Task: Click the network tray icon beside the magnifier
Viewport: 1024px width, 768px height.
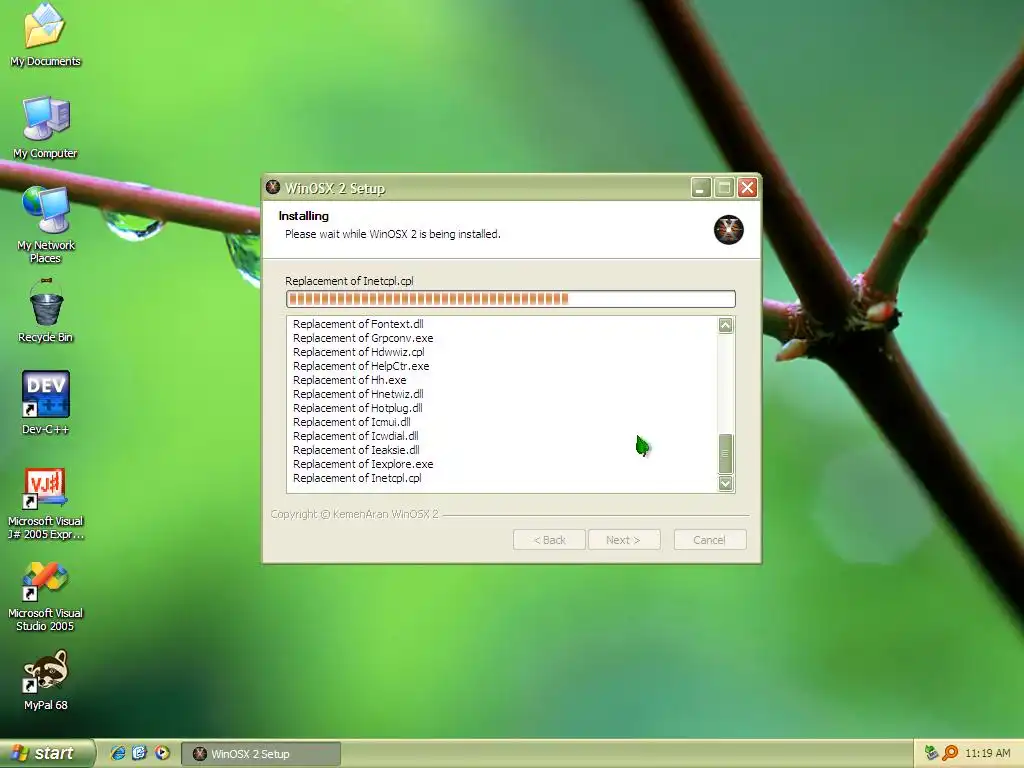Action: coord(931,753)
